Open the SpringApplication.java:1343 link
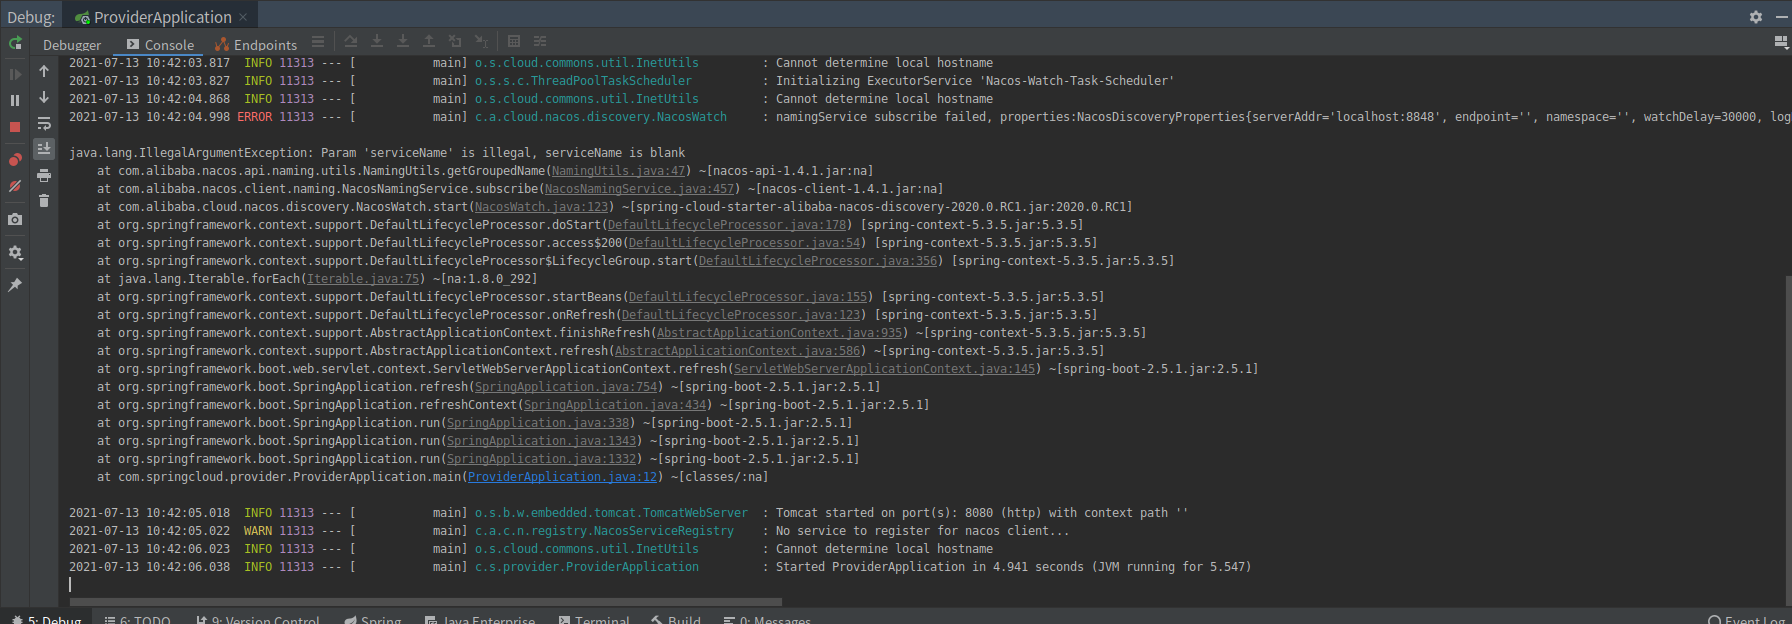 [x=542, y=441]
